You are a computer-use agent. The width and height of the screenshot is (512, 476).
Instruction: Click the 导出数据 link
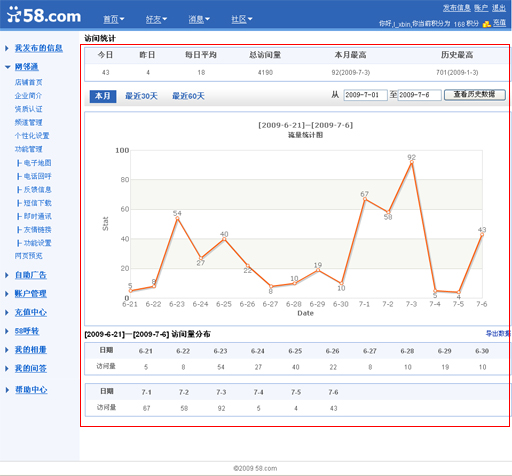pyautogui.click(x=498, y=333)
